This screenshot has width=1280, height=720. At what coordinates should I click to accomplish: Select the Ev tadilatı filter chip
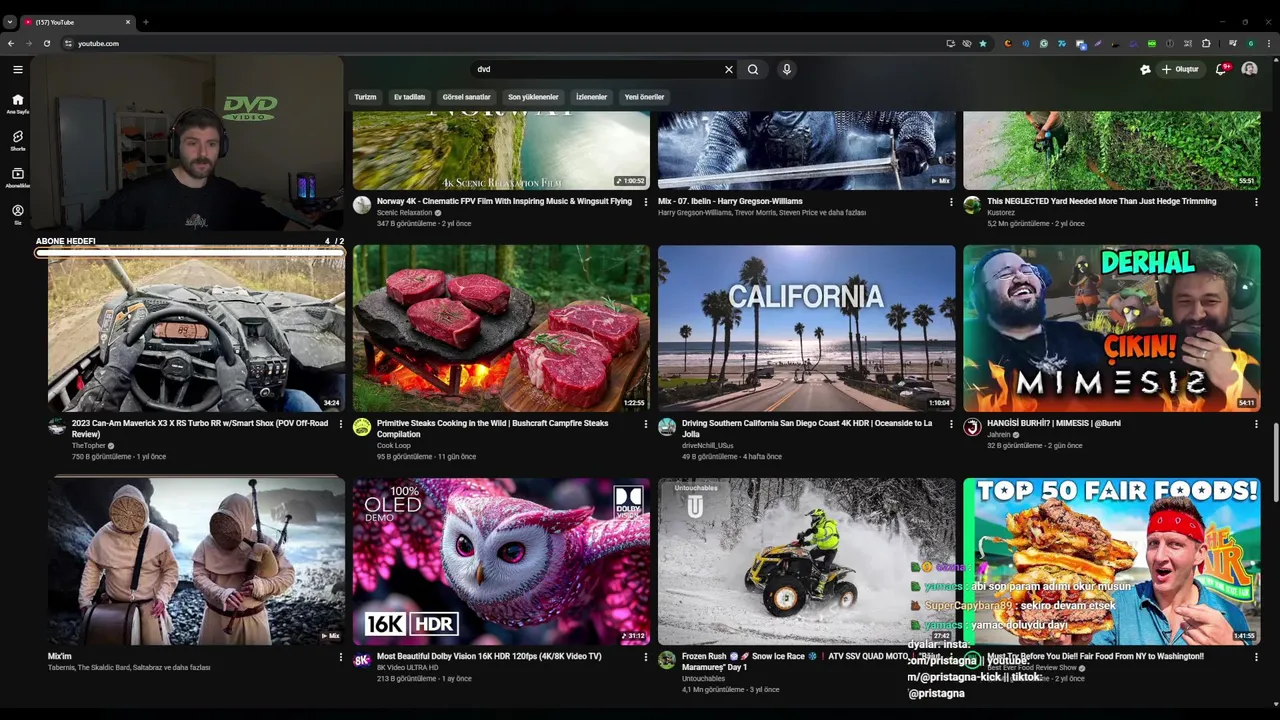(x=409, y=97)
